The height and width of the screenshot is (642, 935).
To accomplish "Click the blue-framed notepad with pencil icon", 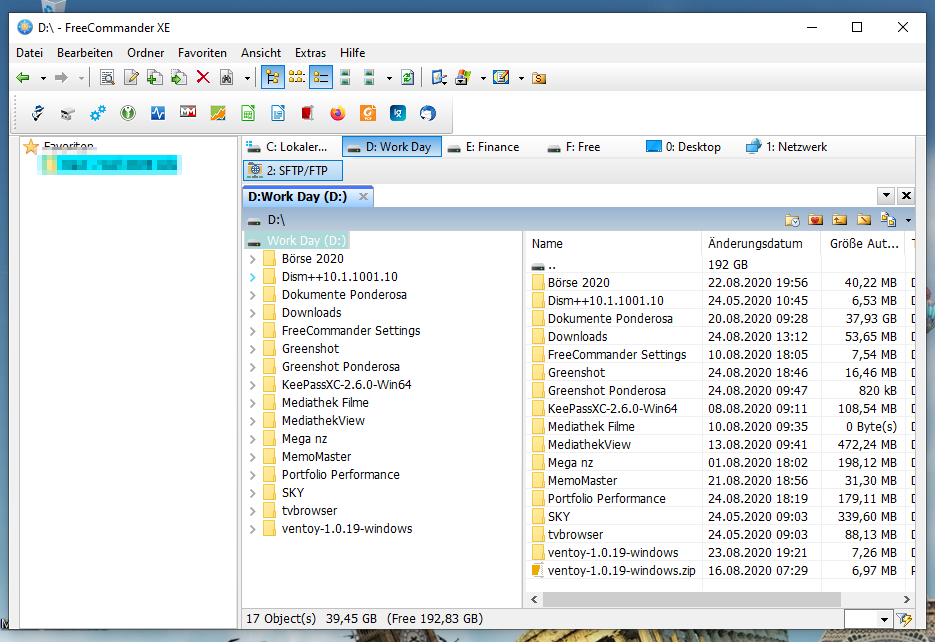I will tap(501, 77).
